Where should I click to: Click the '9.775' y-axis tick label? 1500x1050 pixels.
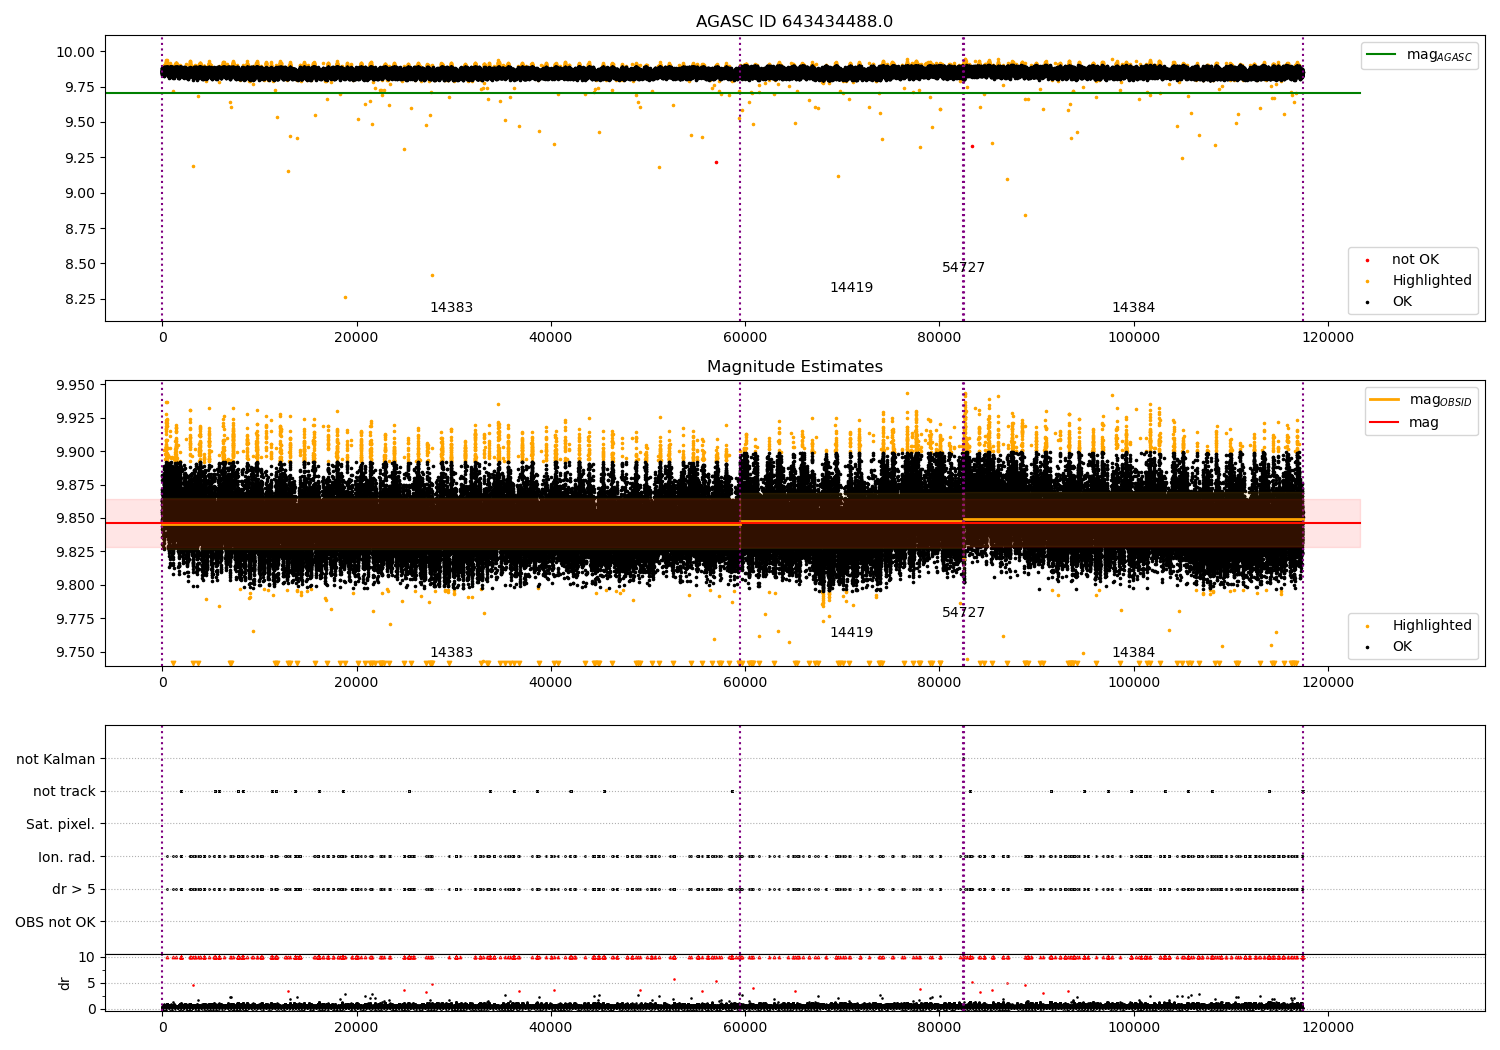pyautogui.click(x=76, y=619)
